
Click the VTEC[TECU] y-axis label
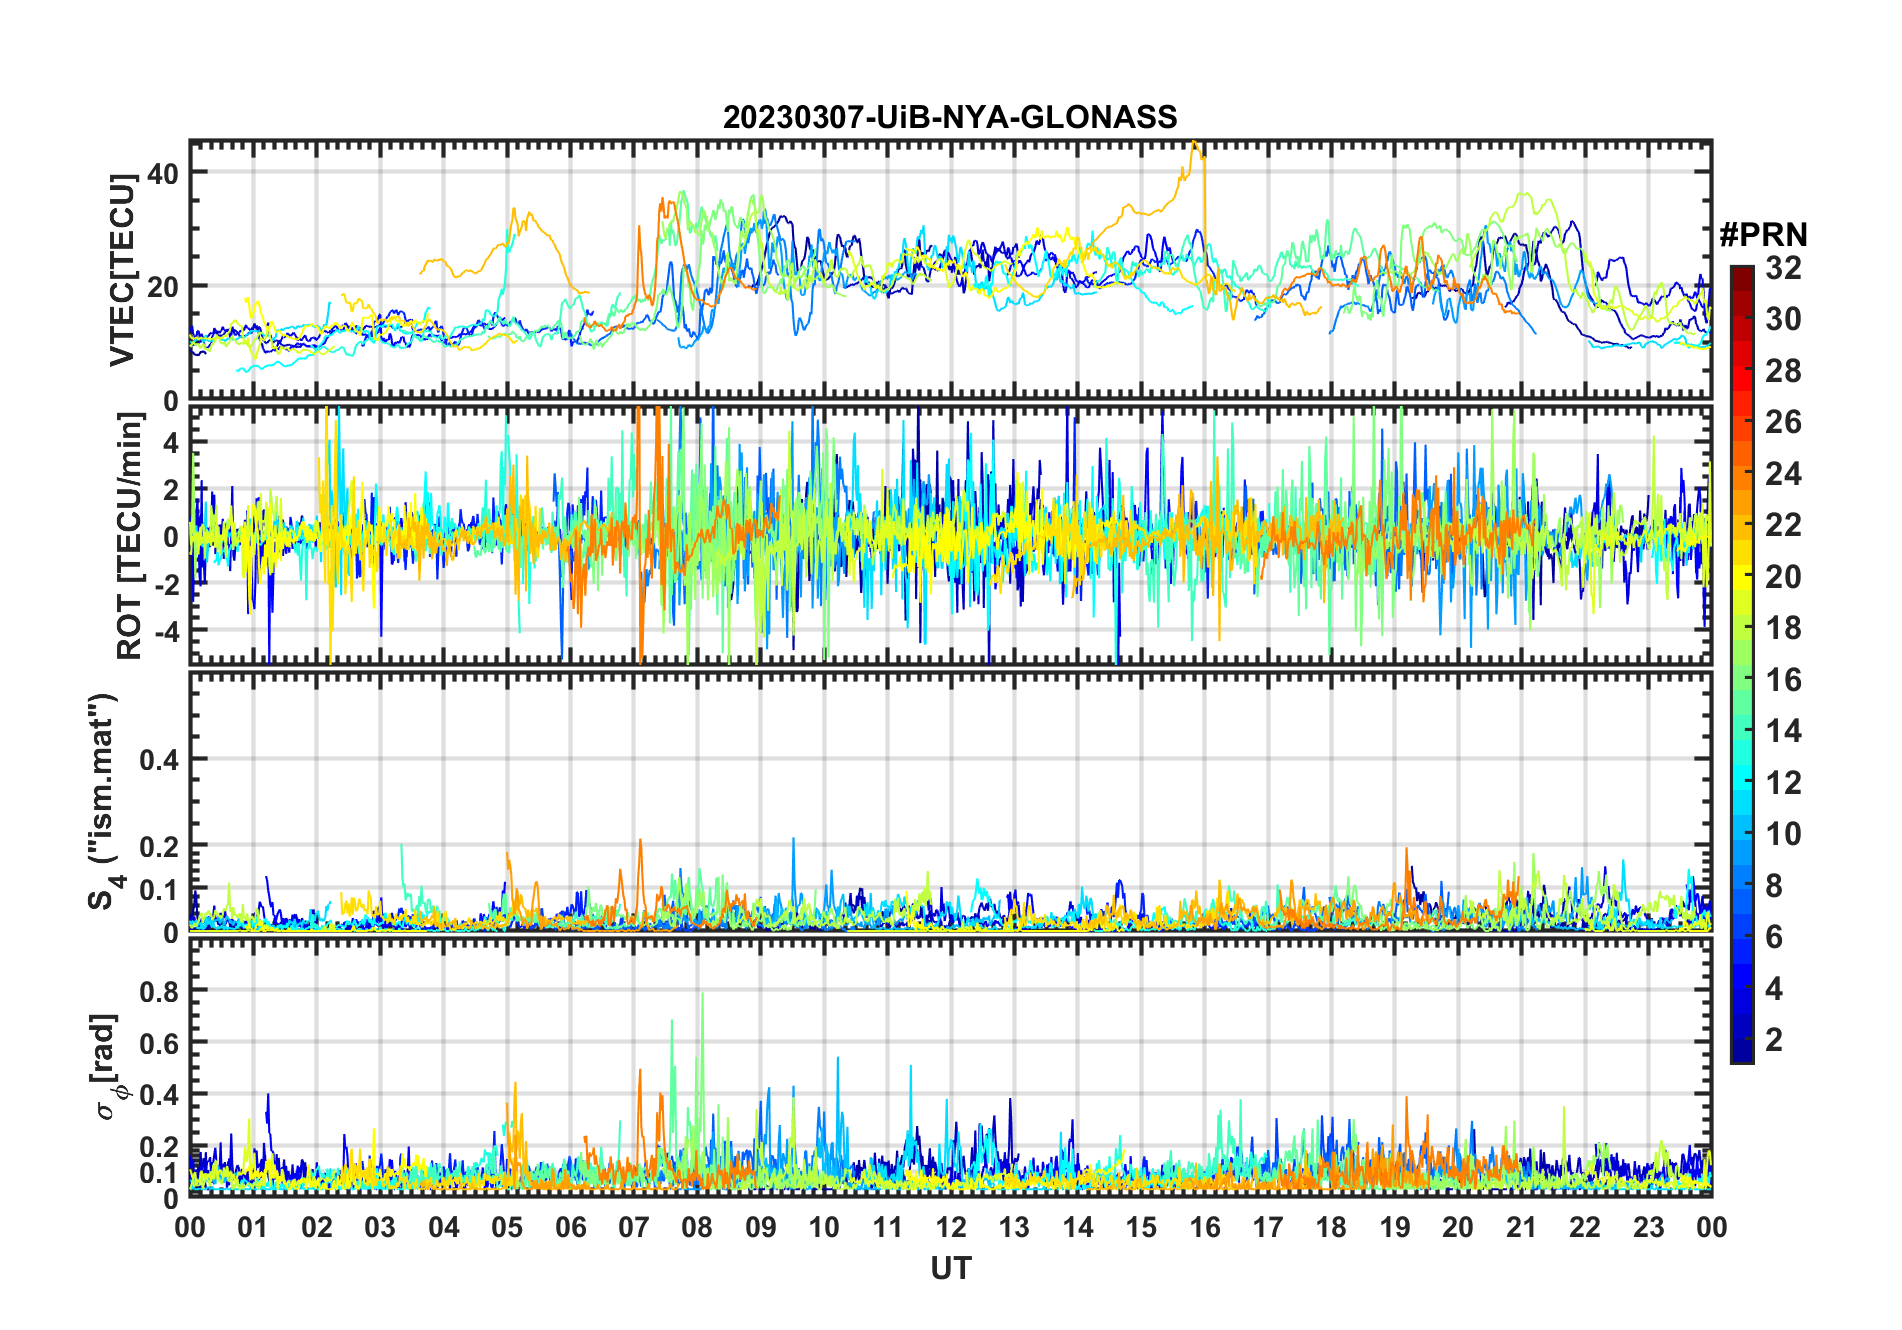(122, 270)
